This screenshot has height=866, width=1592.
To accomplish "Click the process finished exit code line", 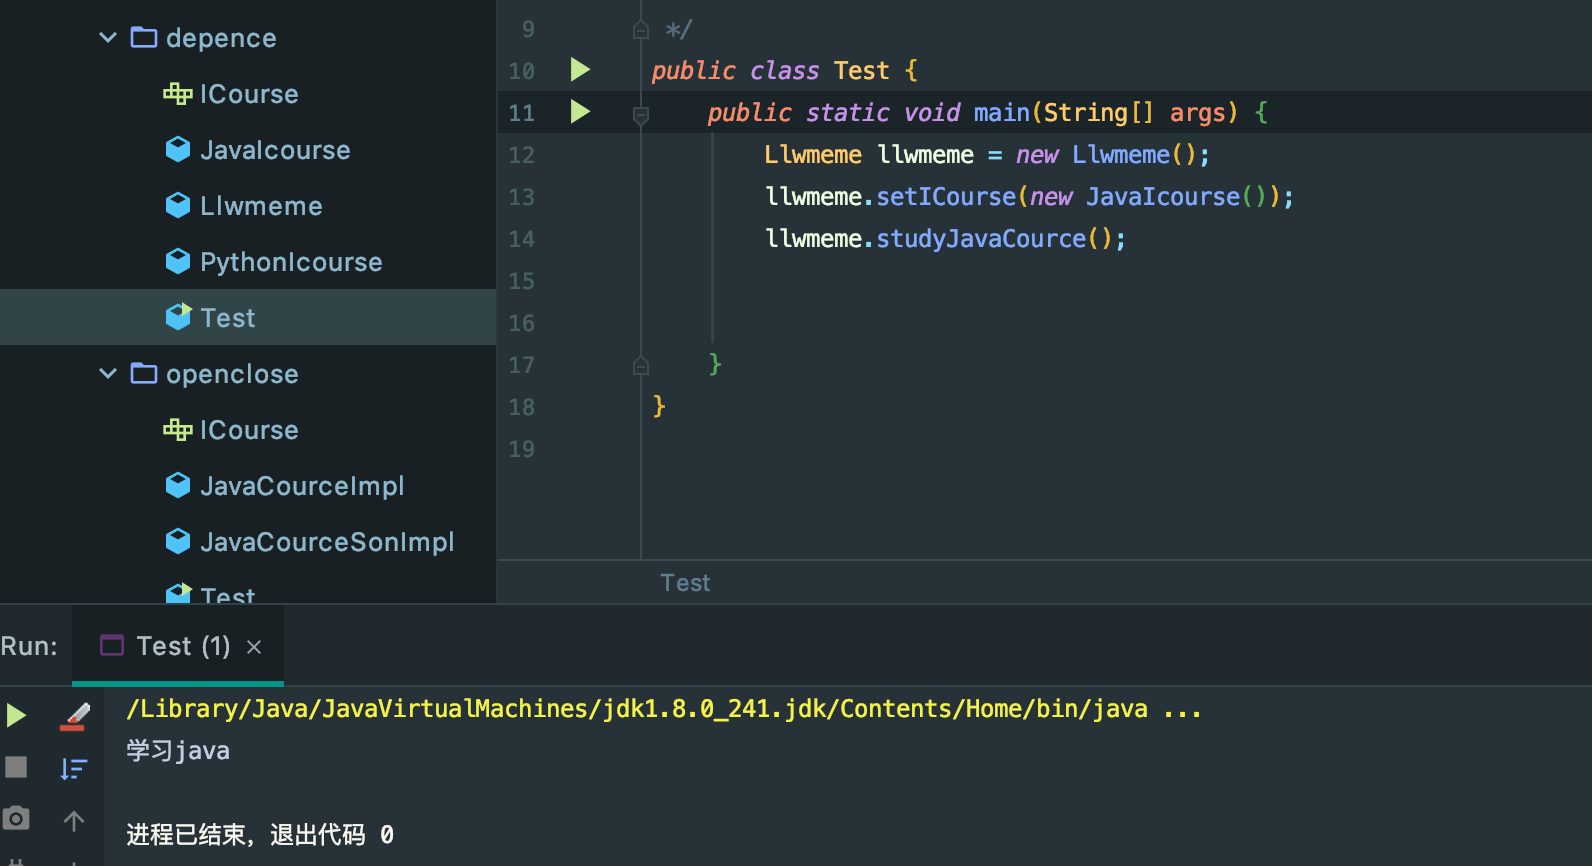I will [x=260, y=835].
